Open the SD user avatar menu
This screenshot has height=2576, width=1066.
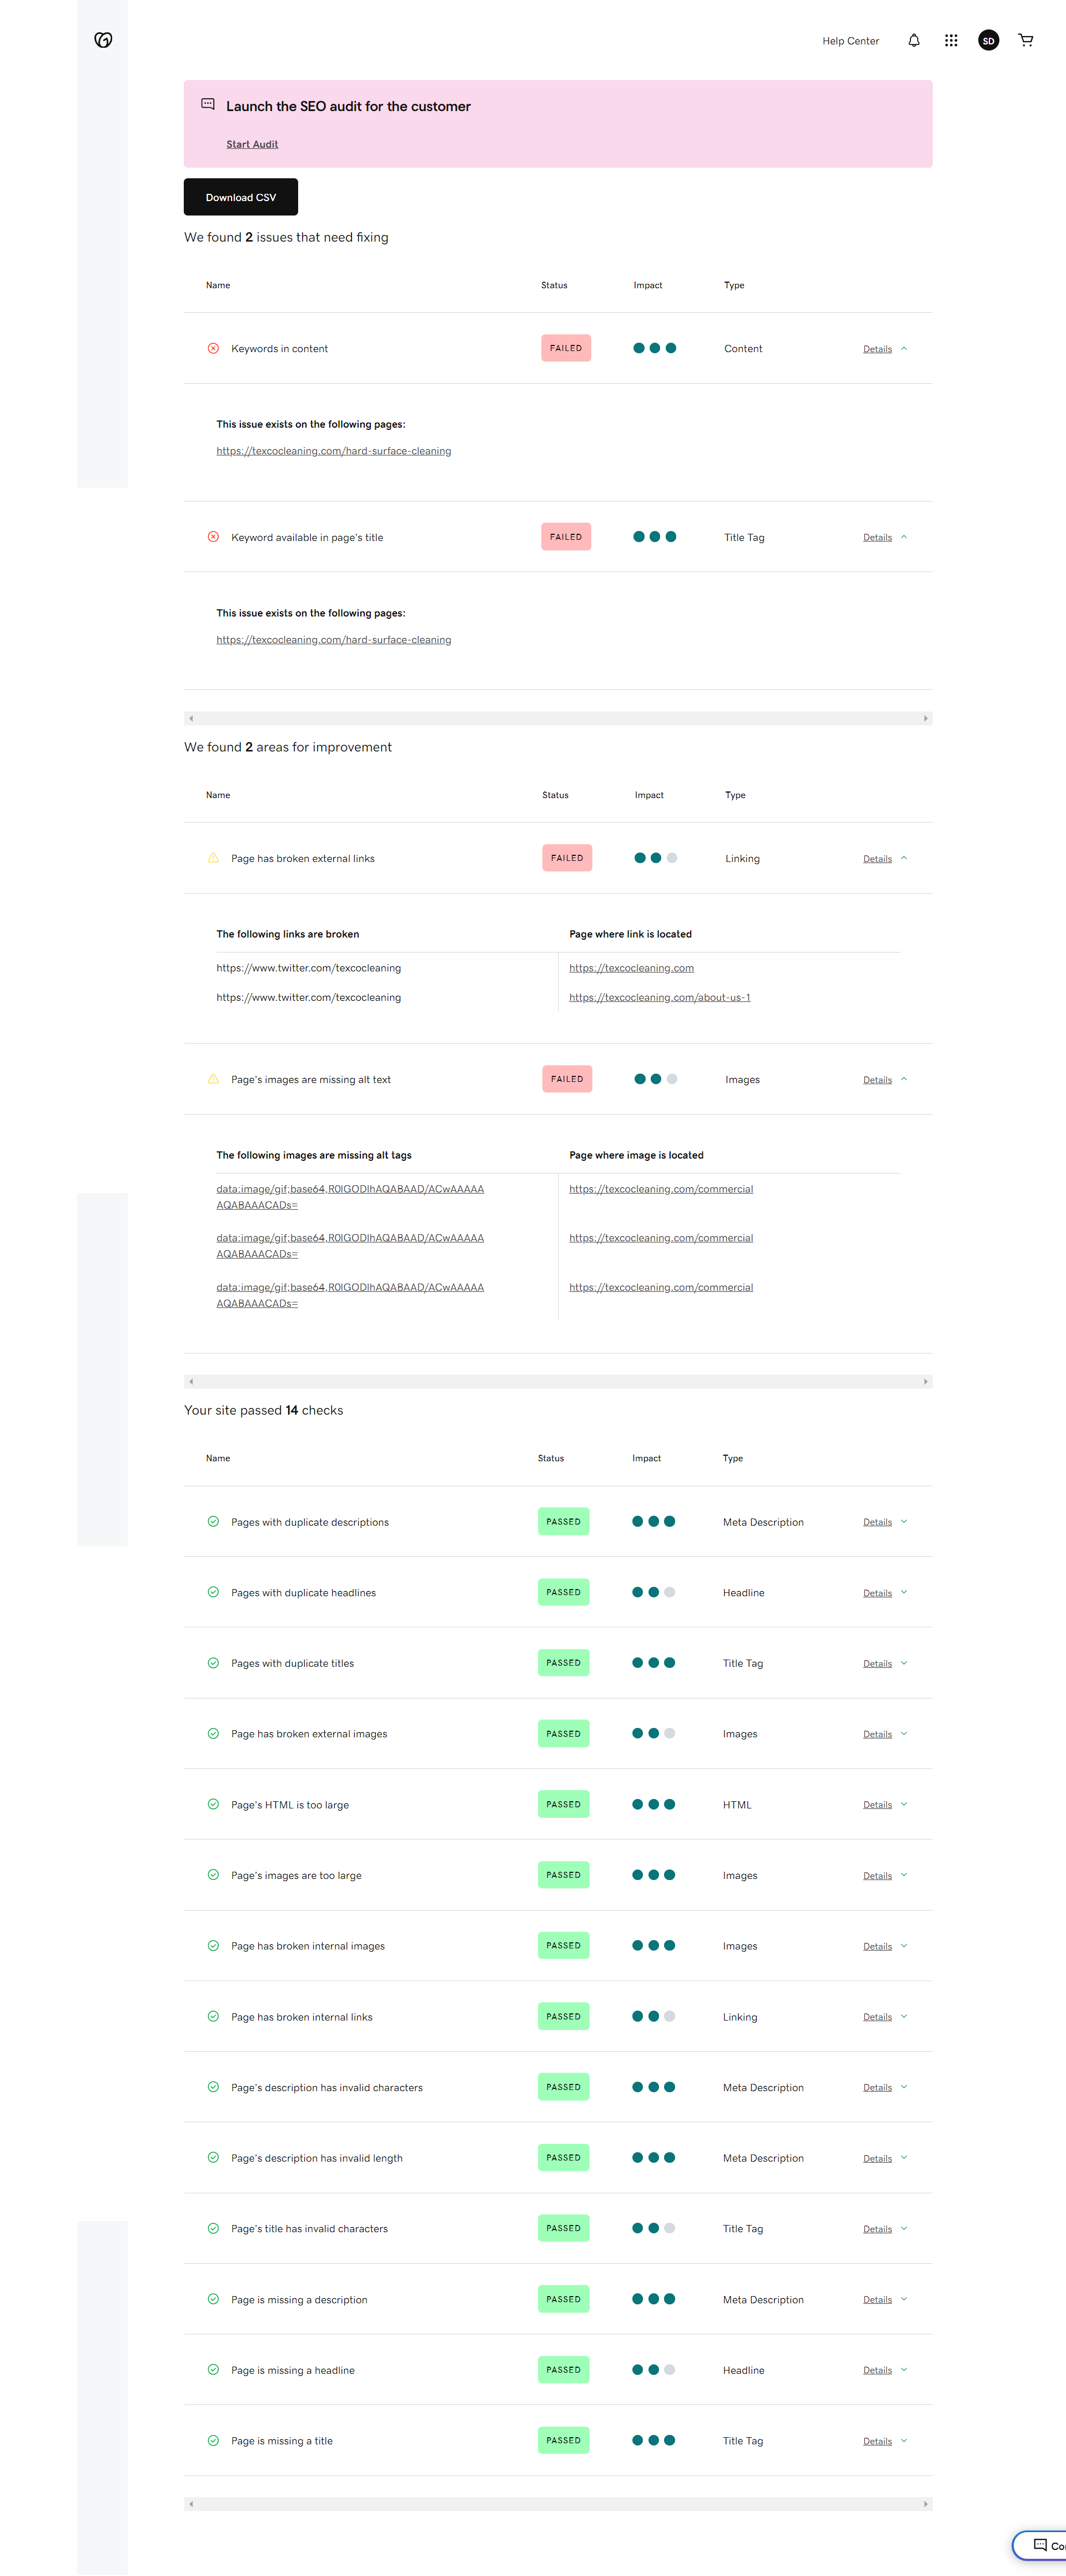tap(988, 41)
